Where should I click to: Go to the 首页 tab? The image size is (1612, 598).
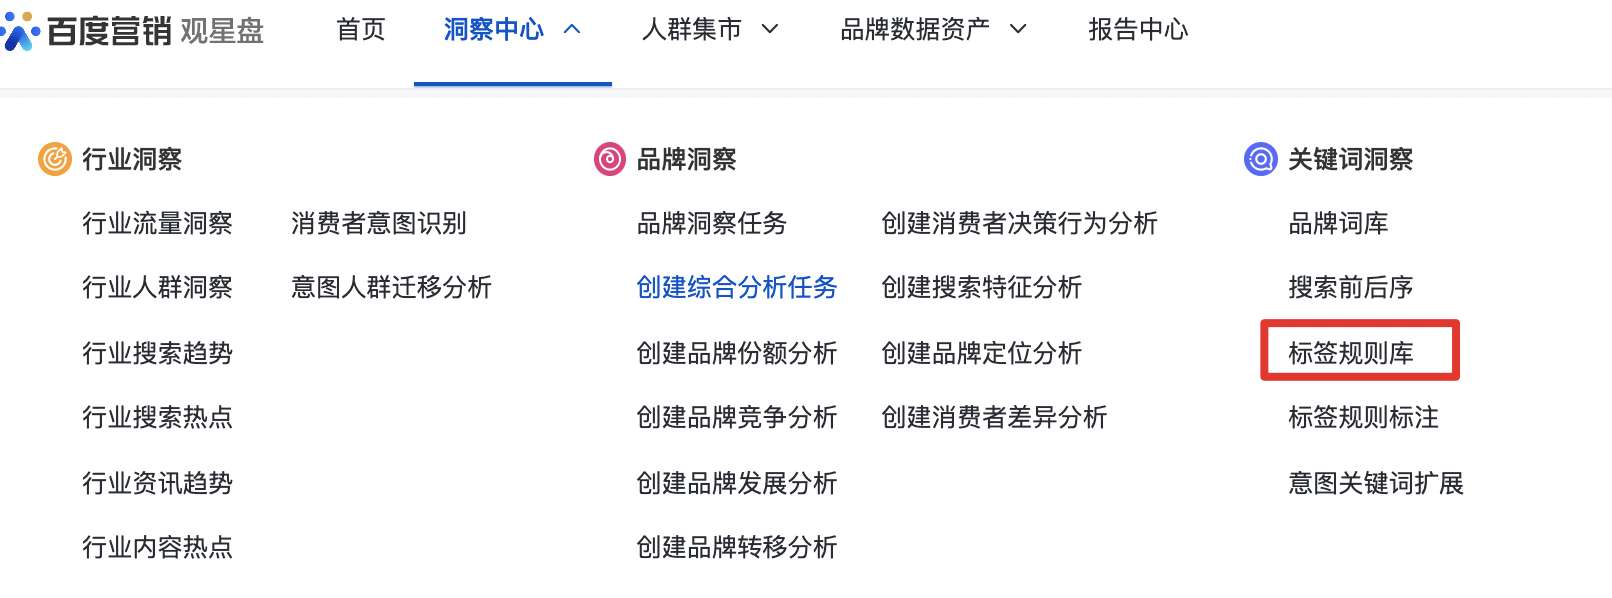click(x=361, y=30)
